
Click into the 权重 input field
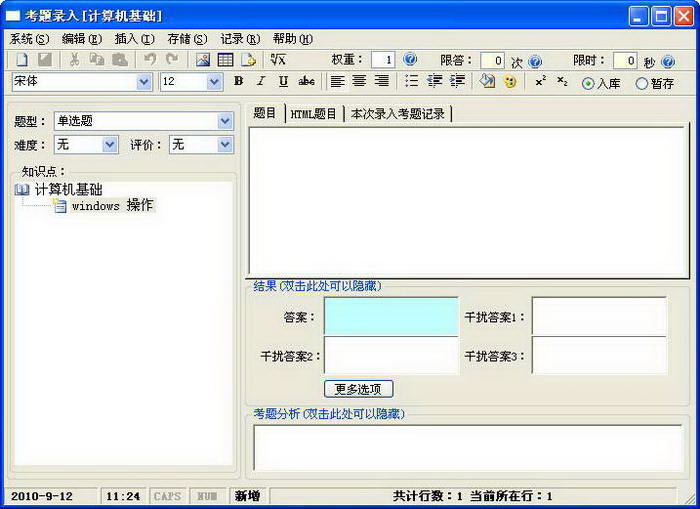(383, 60)
